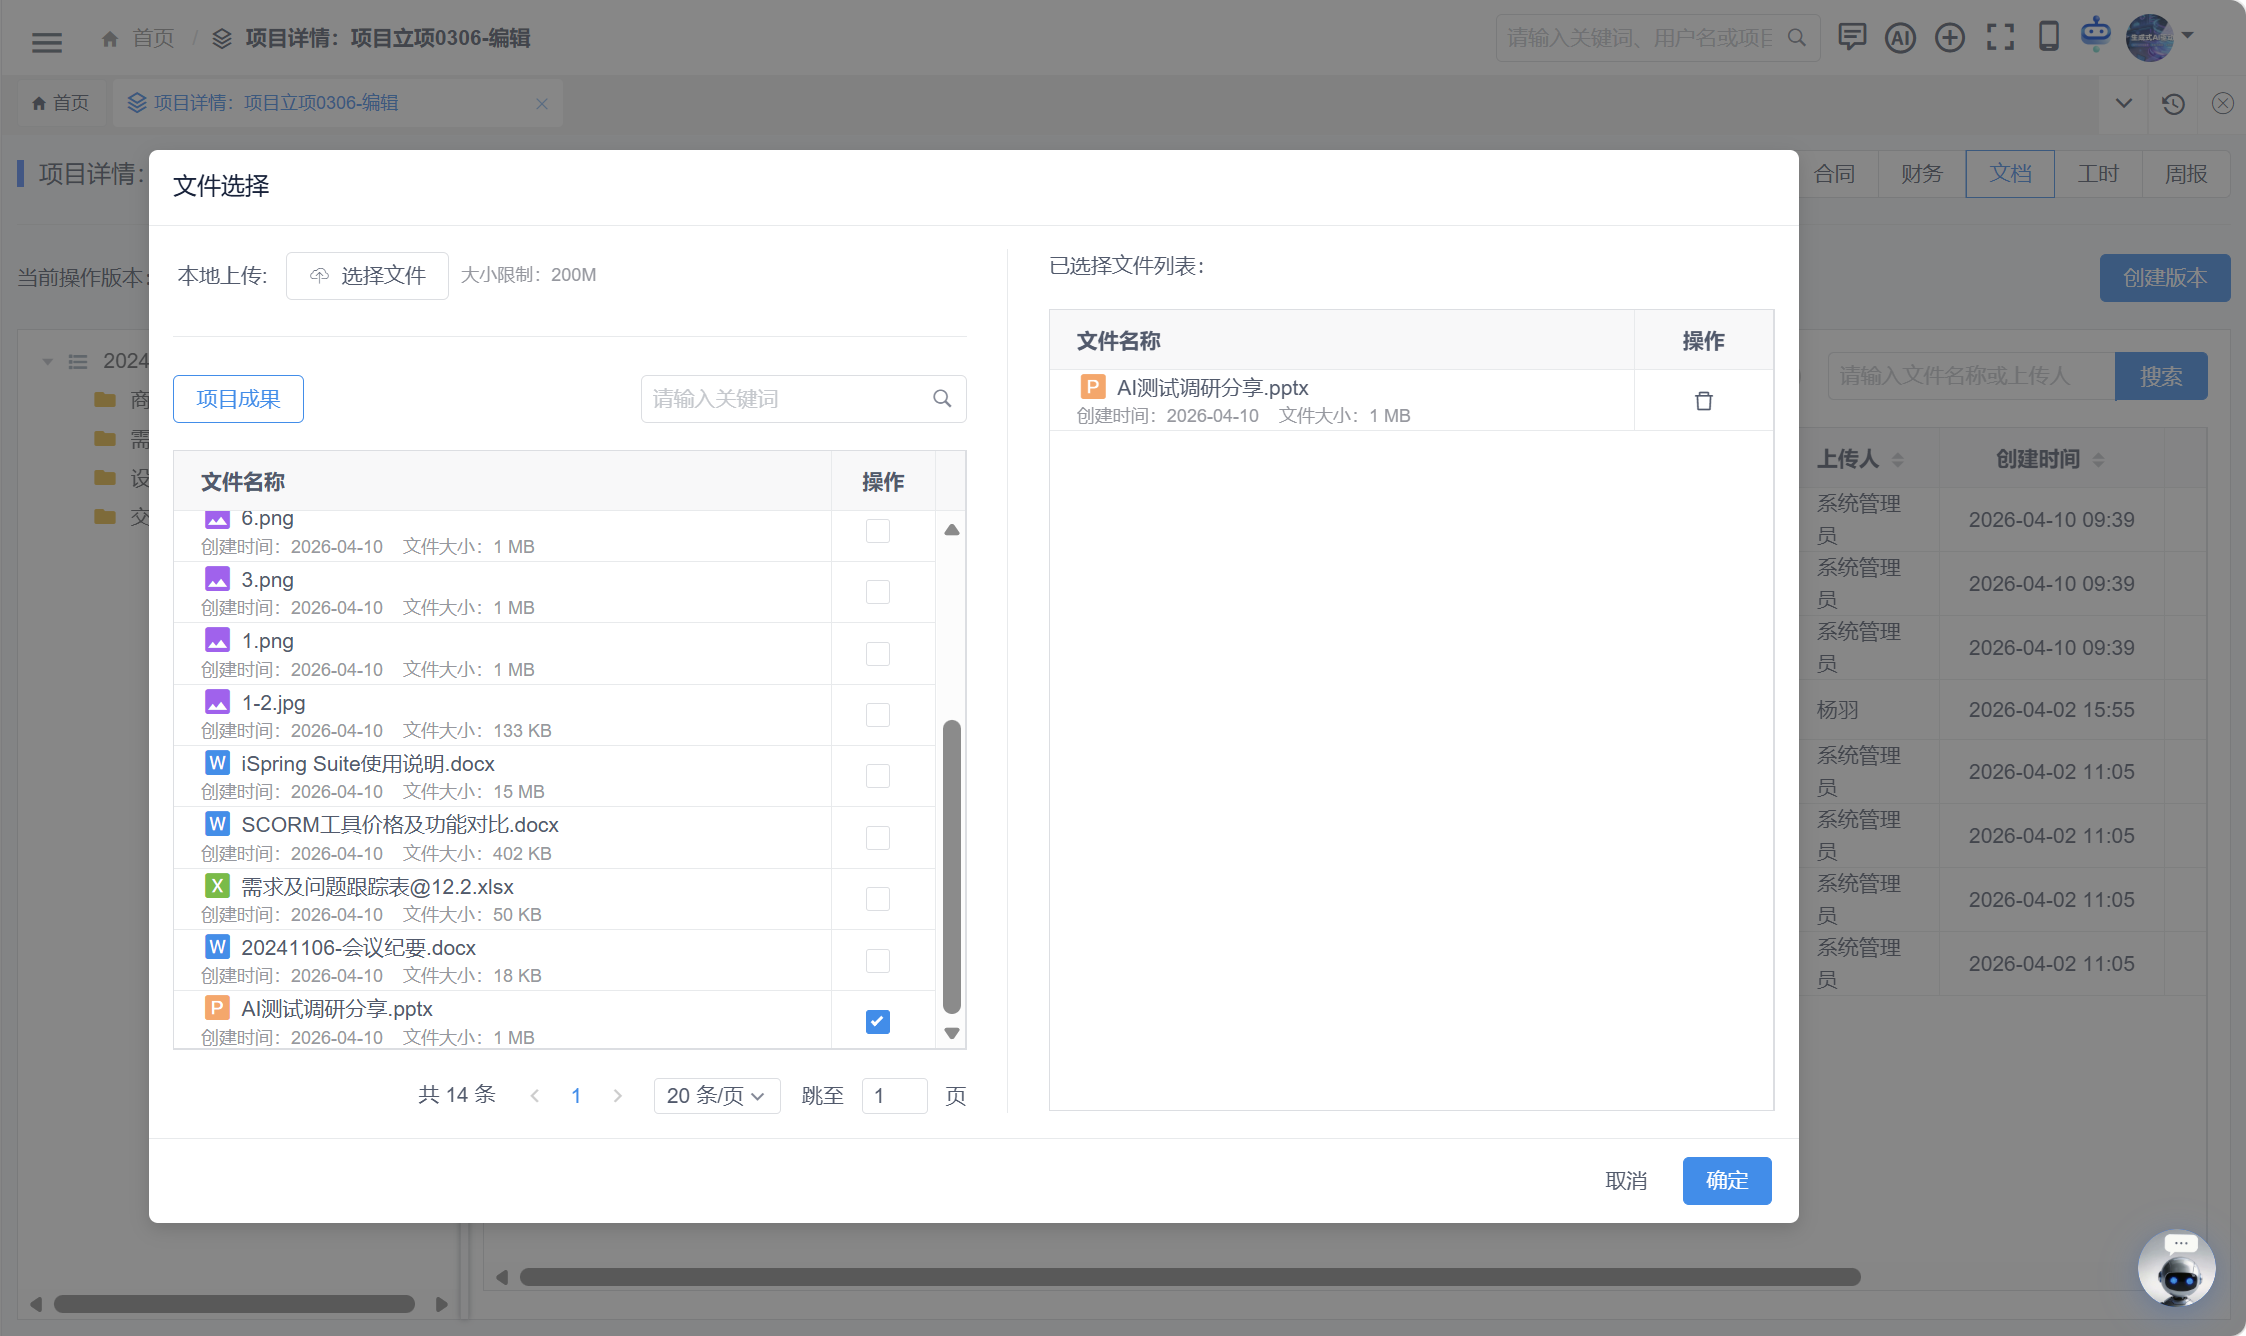
Task: Select iSpring Suite使用说明.docx checkbox
Action: pyautogui.click(x=877, y=776)
